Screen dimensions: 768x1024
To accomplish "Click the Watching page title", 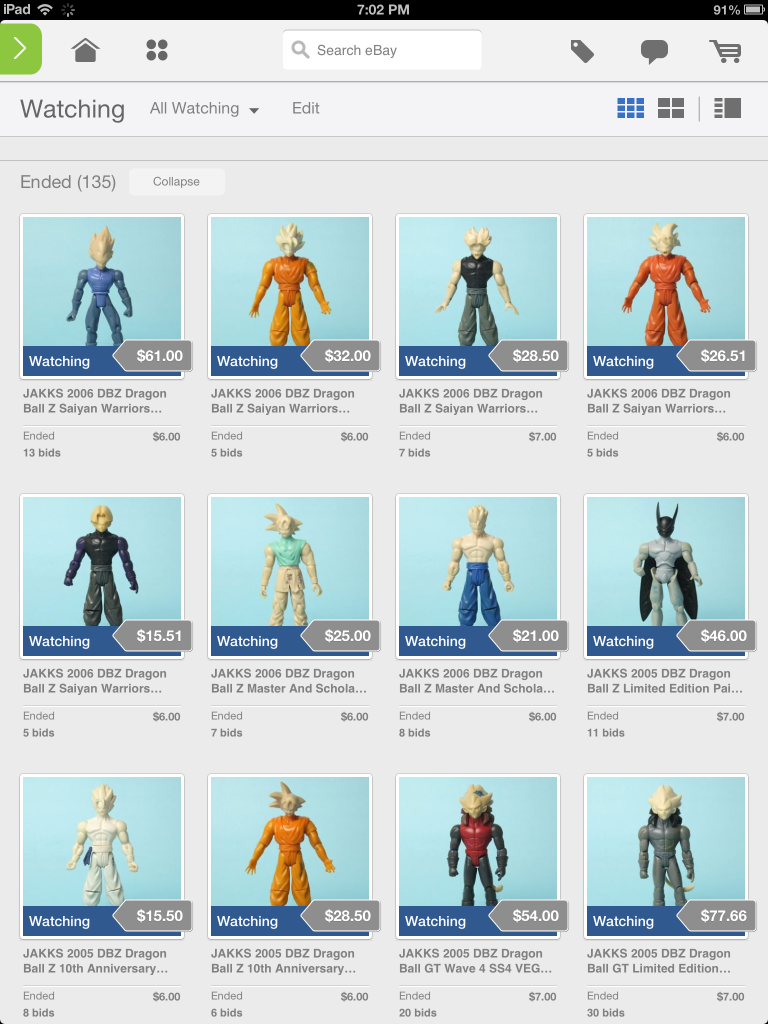I will coord(72,109).
